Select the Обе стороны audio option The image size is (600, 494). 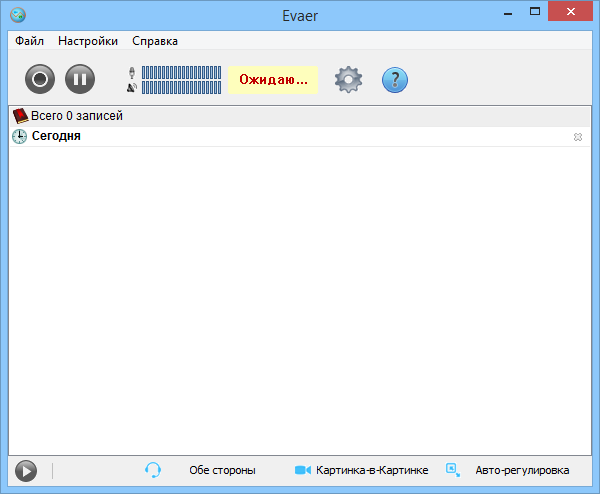222,470
